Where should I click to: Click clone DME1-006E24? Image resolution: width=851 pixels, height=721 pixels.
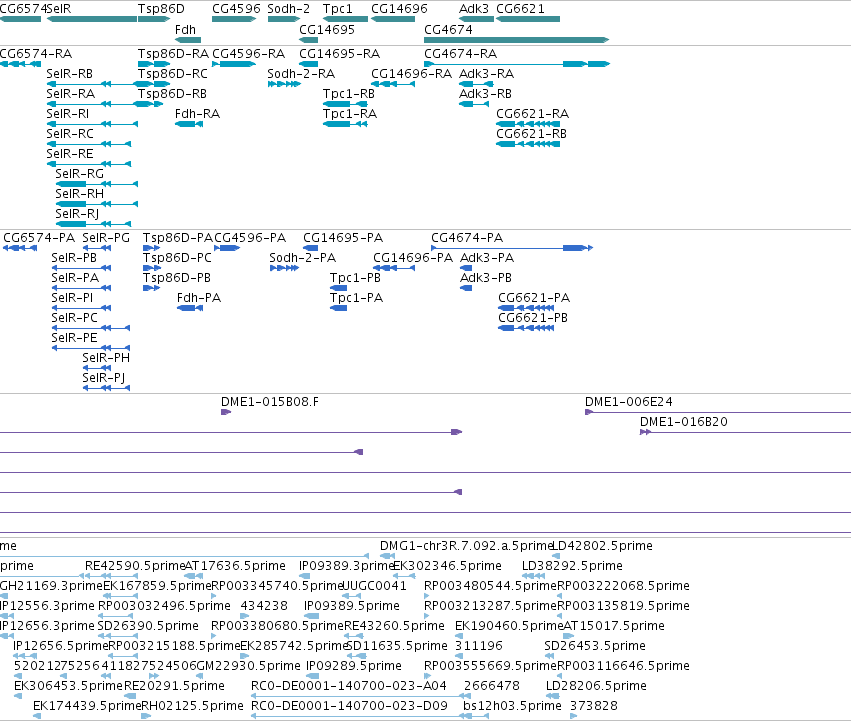(x=717, y=412)
